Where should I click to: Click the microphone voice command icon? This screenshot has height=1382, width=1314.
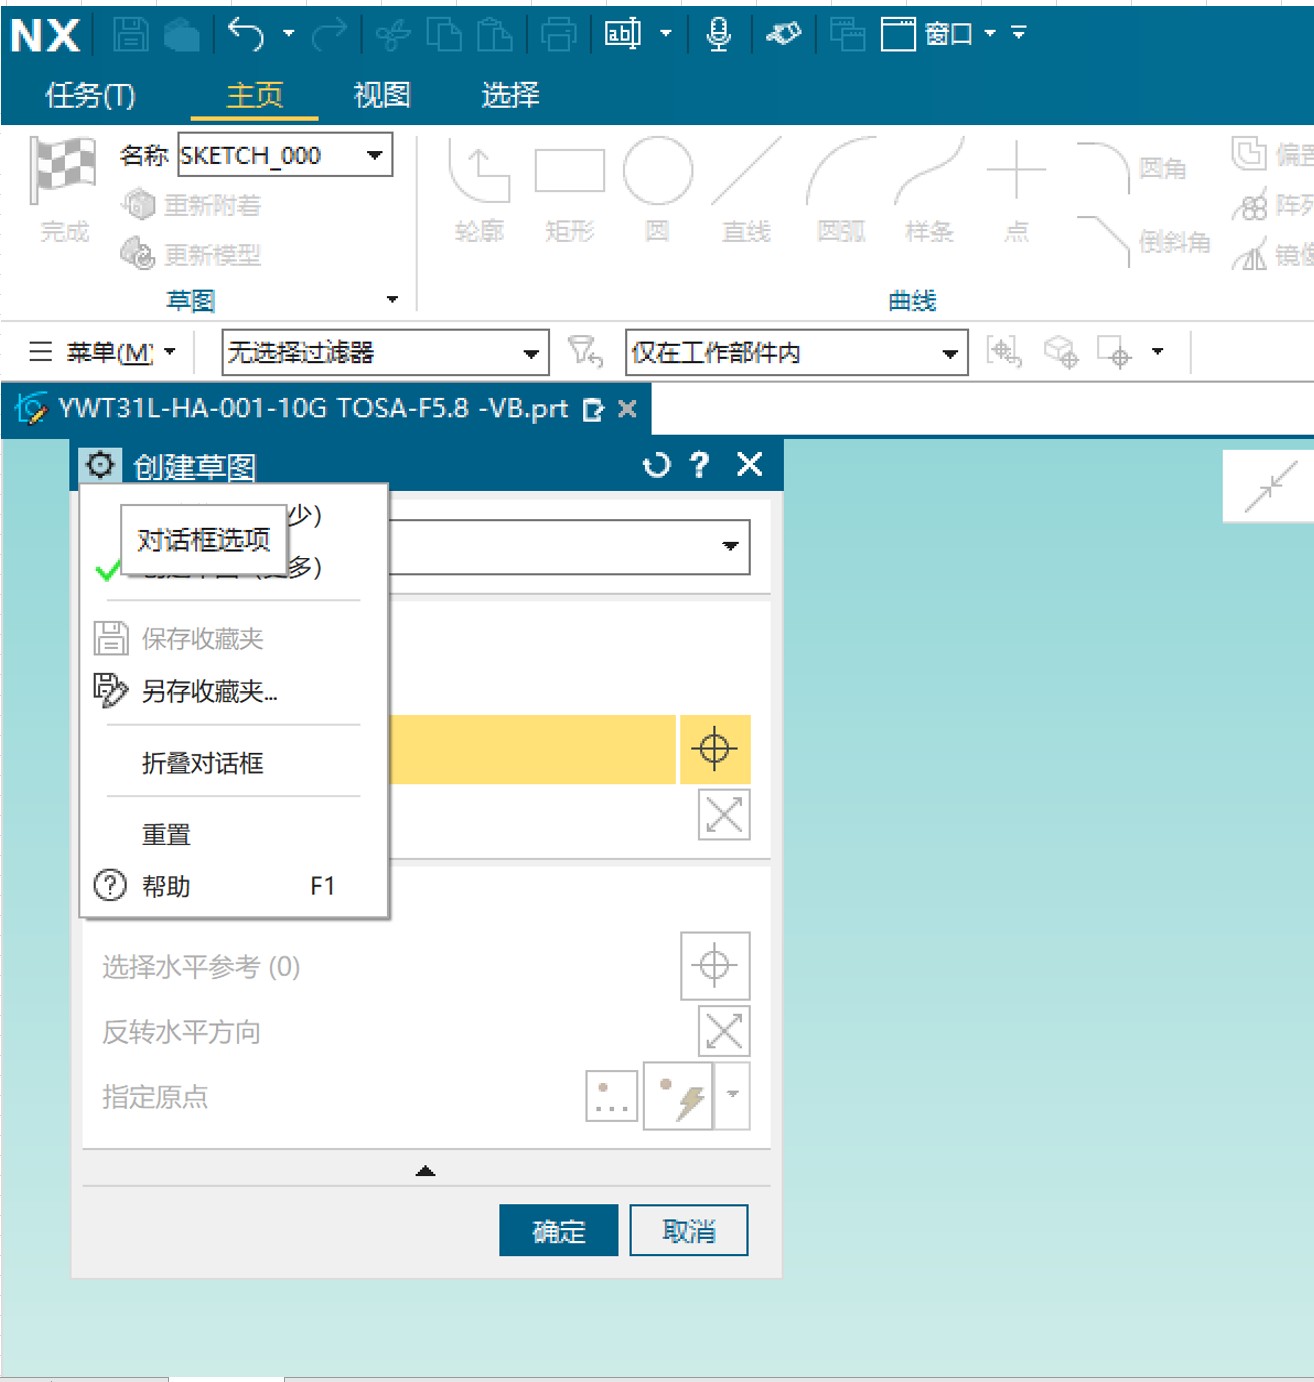coord(718,34)
